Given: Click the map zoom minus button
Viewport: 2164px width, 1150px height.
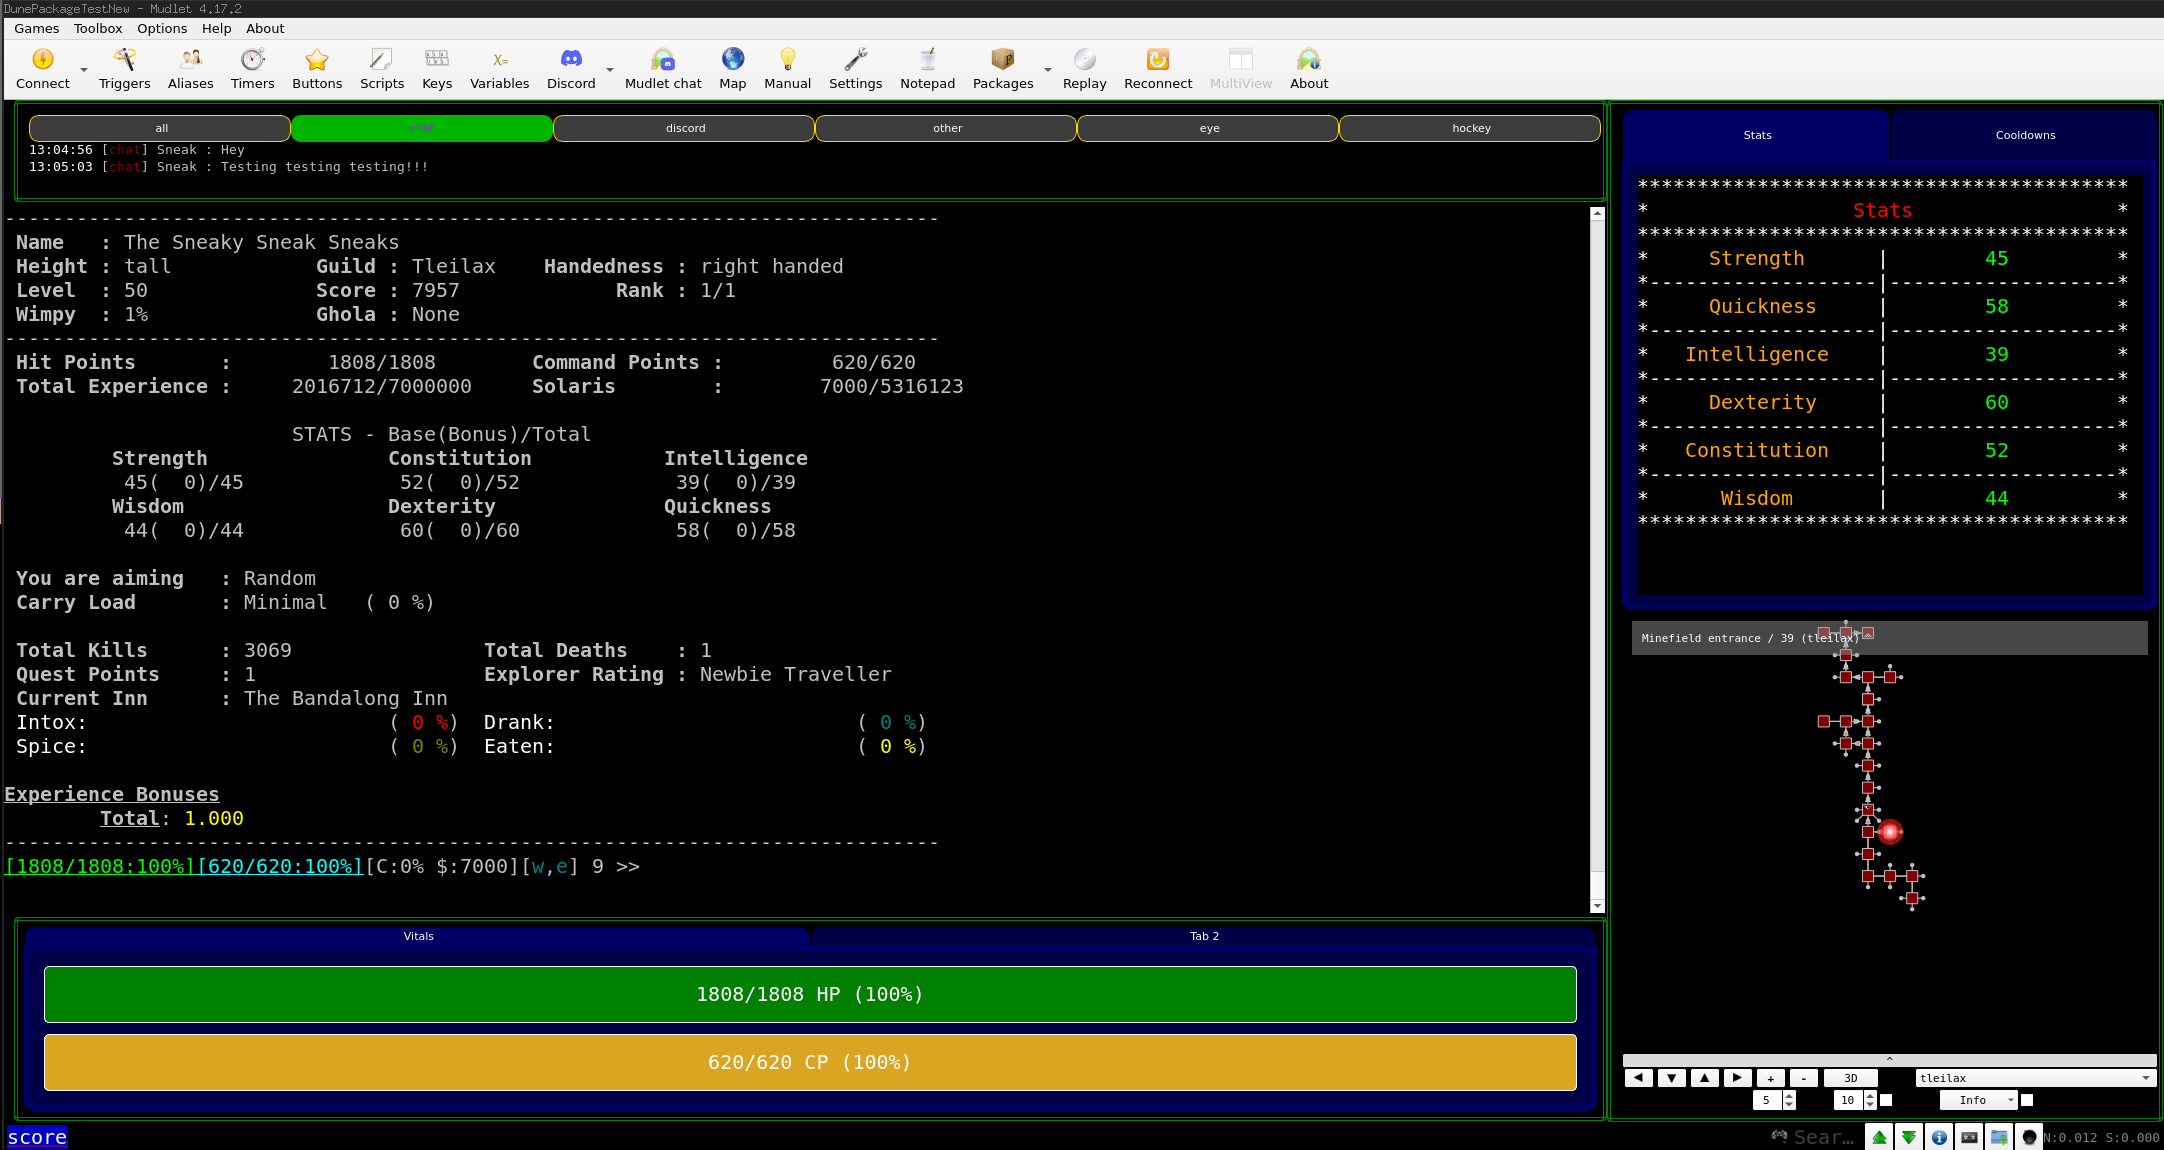Looking at the screenshot, I should (1804, 1078).
